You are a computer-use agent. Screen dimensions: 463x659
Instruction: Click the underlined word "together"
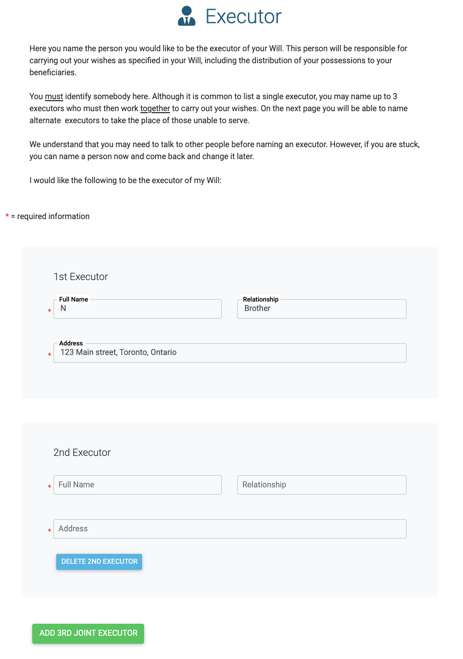[x=155, y=108]
